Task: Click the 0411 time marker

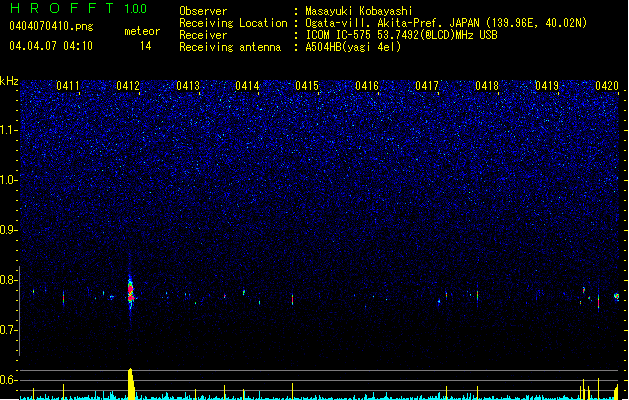Action: (x=68, y=86)
